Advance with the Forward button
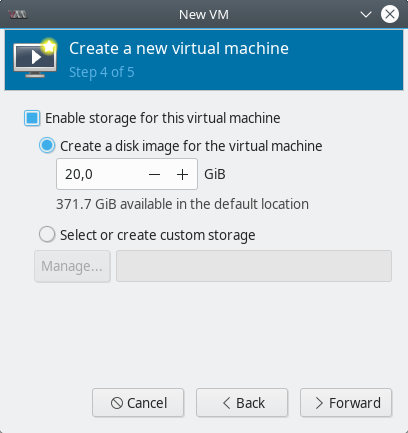 [x=346, y=403]
